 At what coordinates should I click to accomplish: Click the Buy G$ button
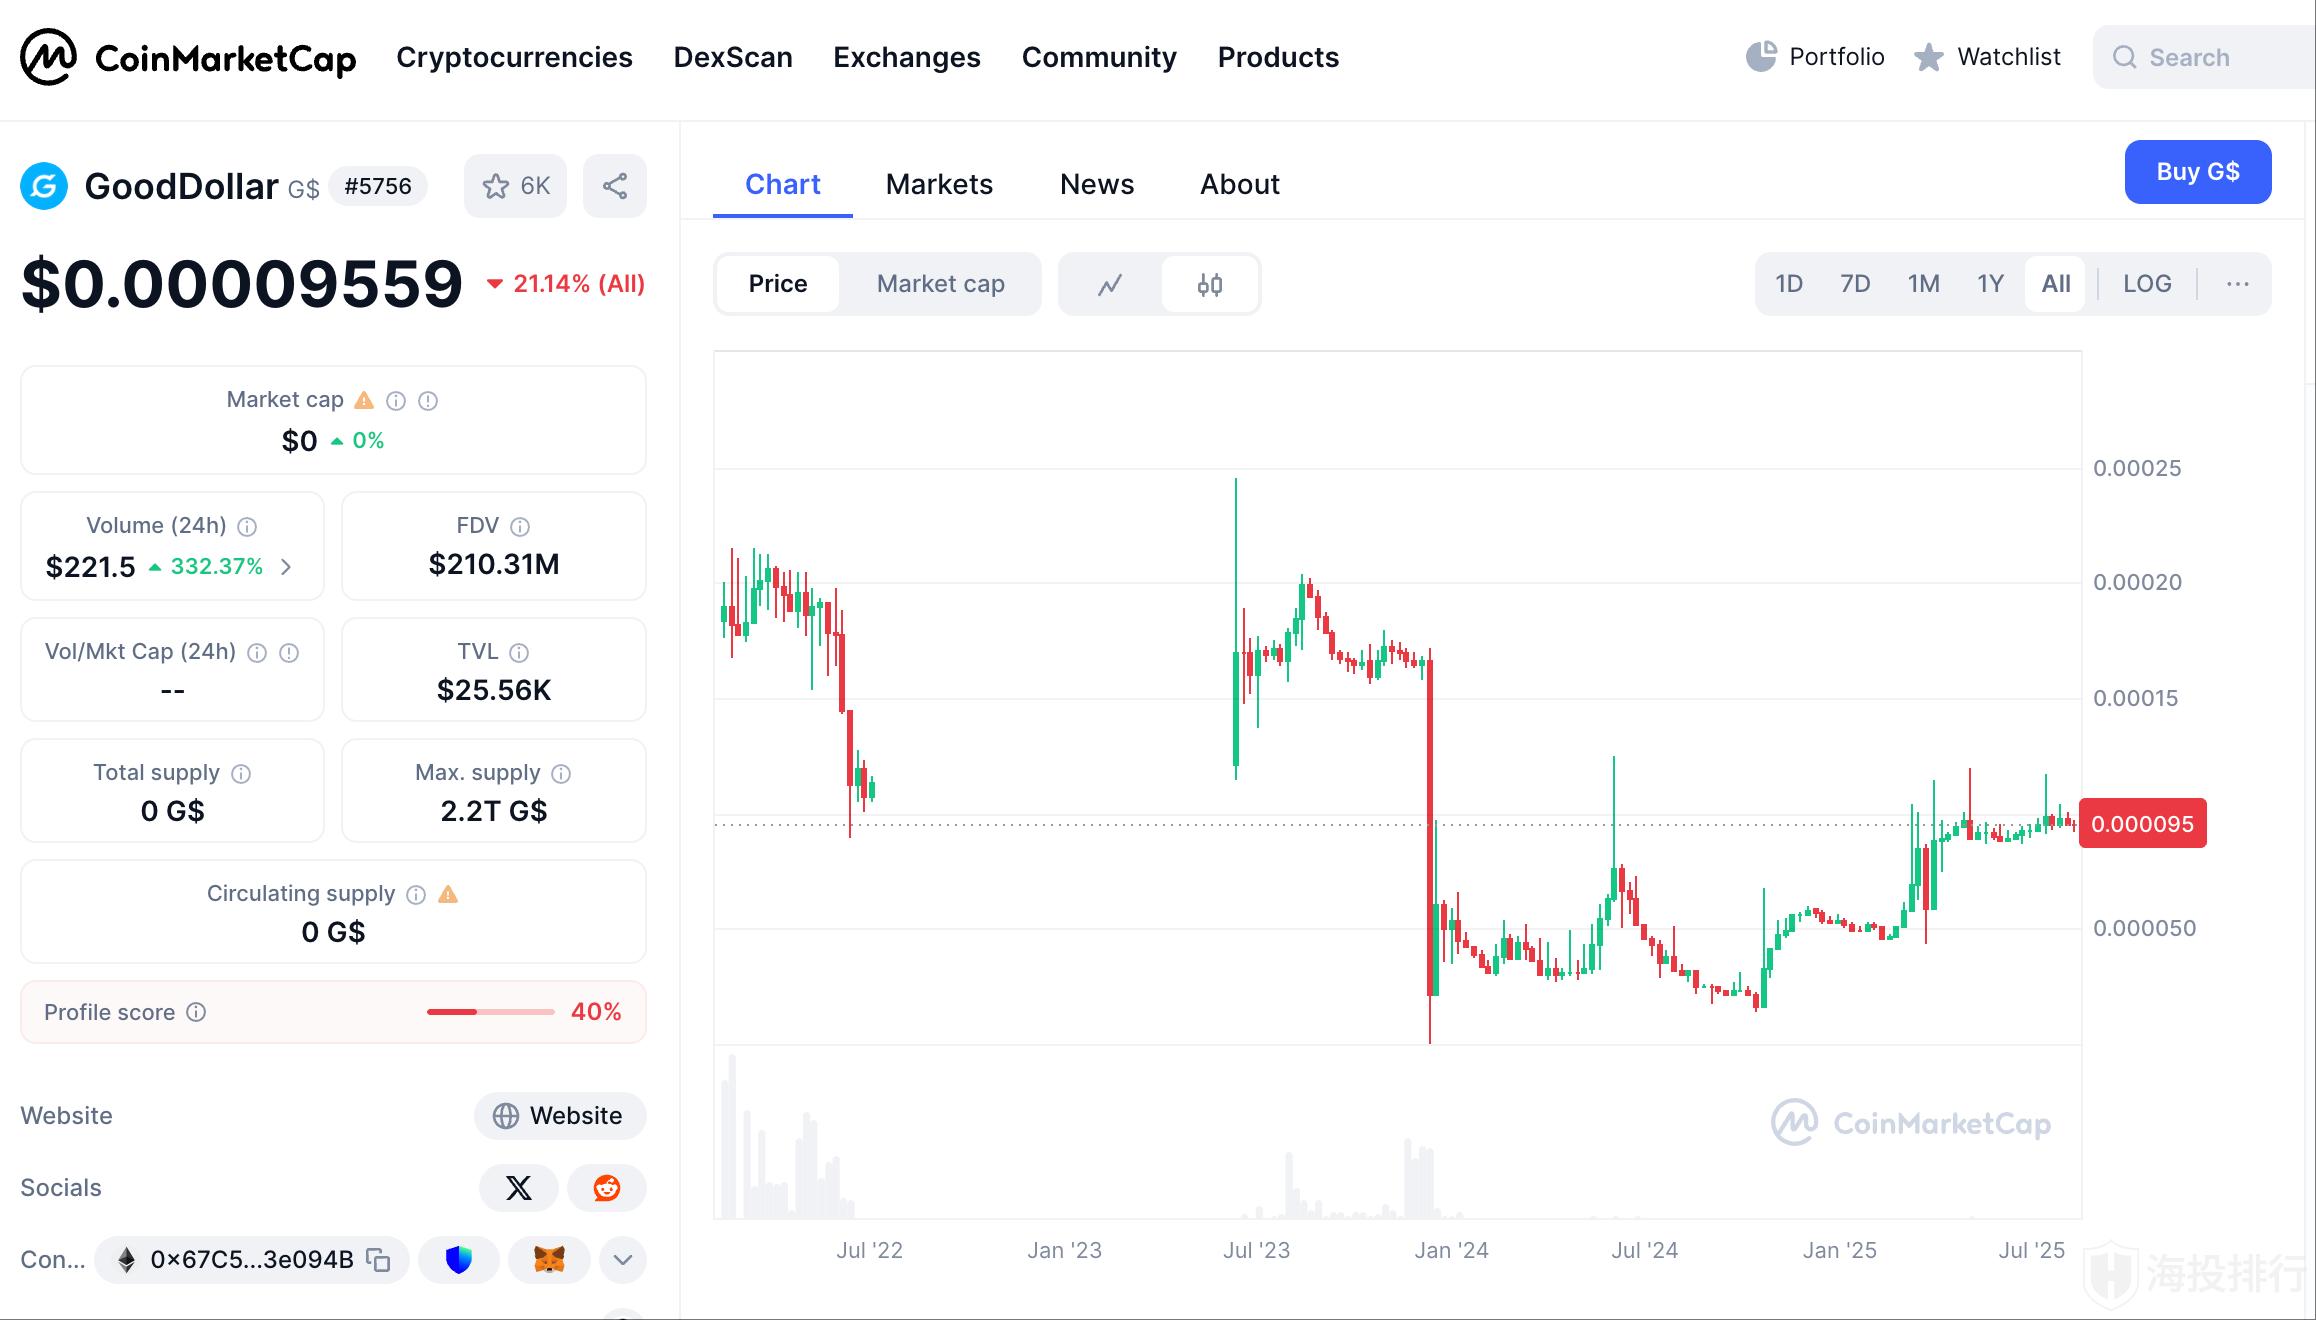pyautogui.click(x=2197, y=172)
